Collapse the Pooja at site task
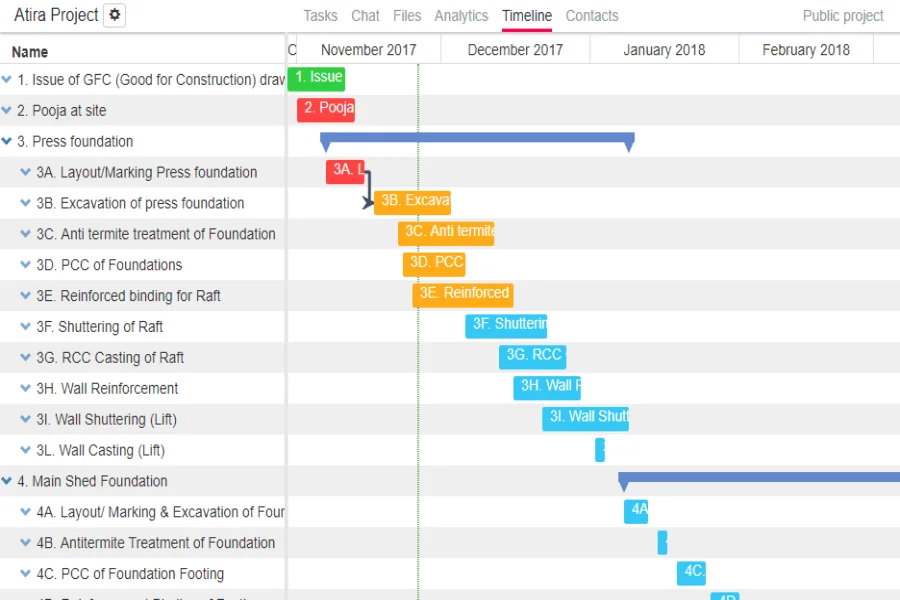The height and width of the screenshot is (600, 900). tap(8, 110)
